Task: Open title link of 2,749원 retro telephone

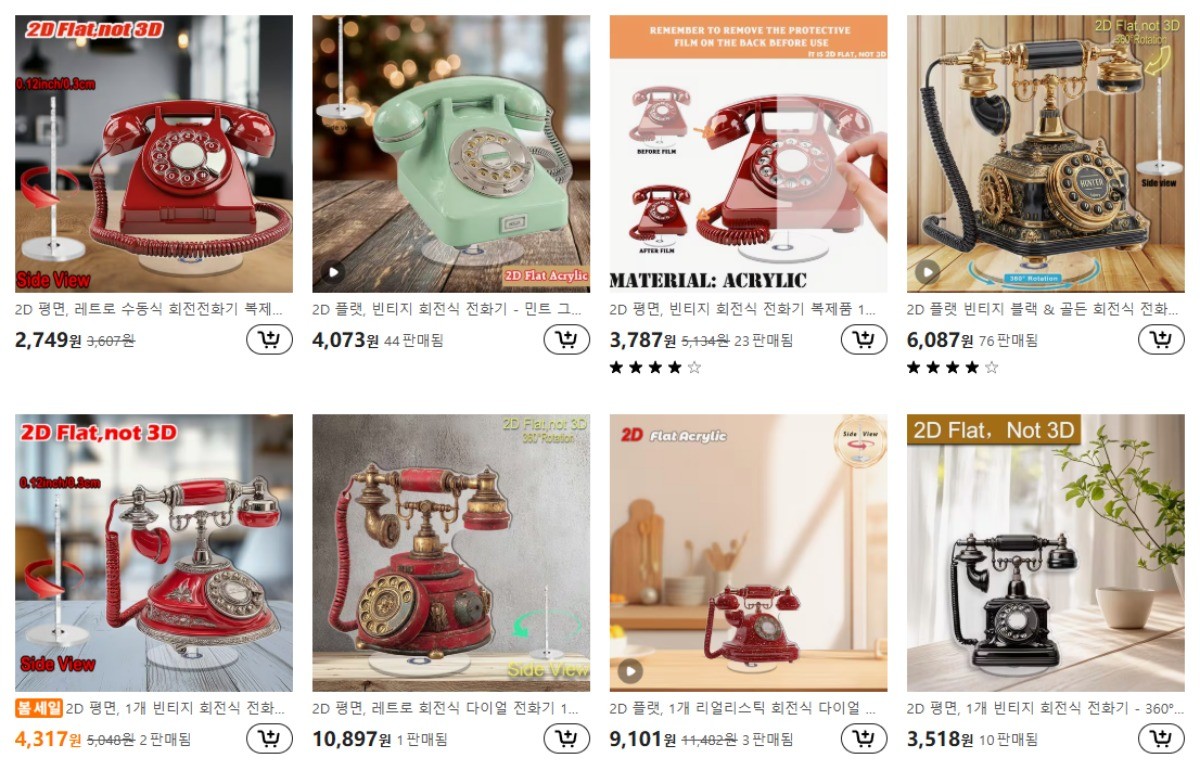Action: click(x=149, y=310)
